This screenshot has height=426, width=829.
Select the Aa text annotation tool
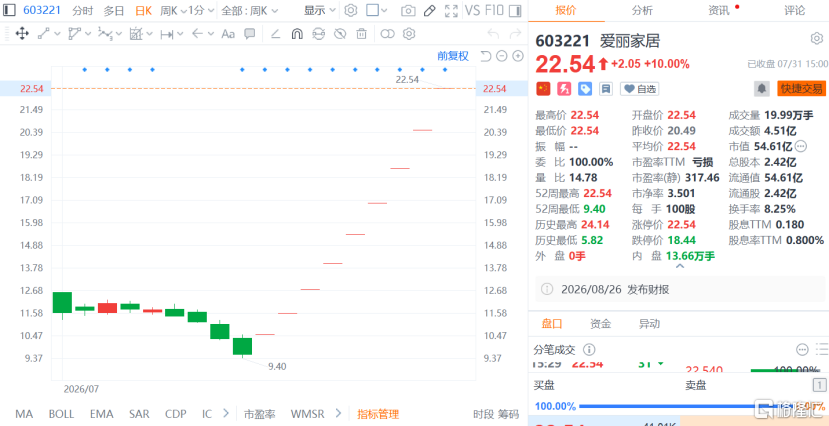(228, 34)
